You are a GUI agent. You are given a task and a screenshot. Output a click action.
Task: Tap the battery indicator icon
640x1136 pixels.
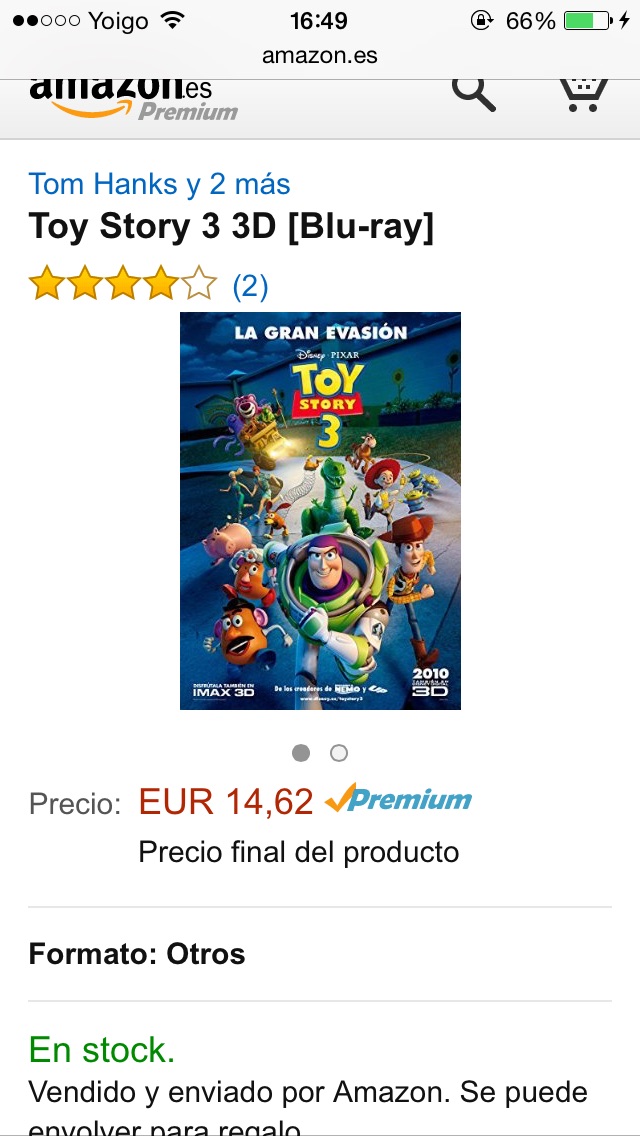[588, 20]
